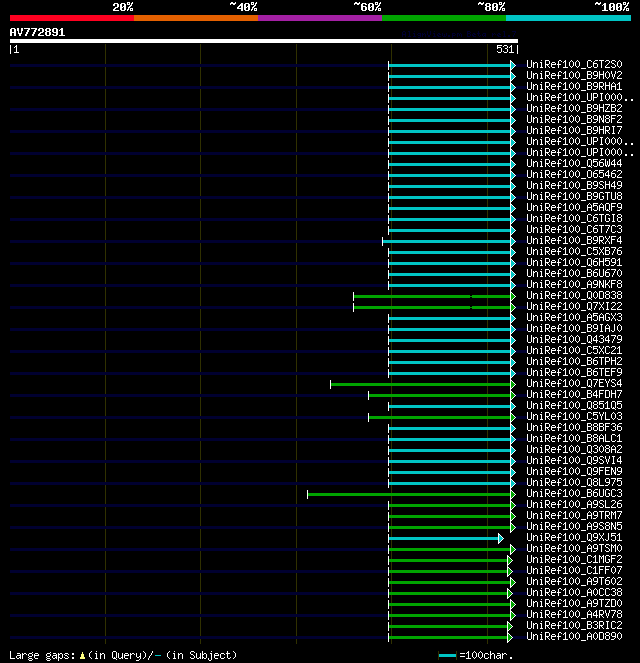
Task: Click the arrowhead ending the C6T2S0 bar
Action: pyautogui.click(x=513, y=65)
